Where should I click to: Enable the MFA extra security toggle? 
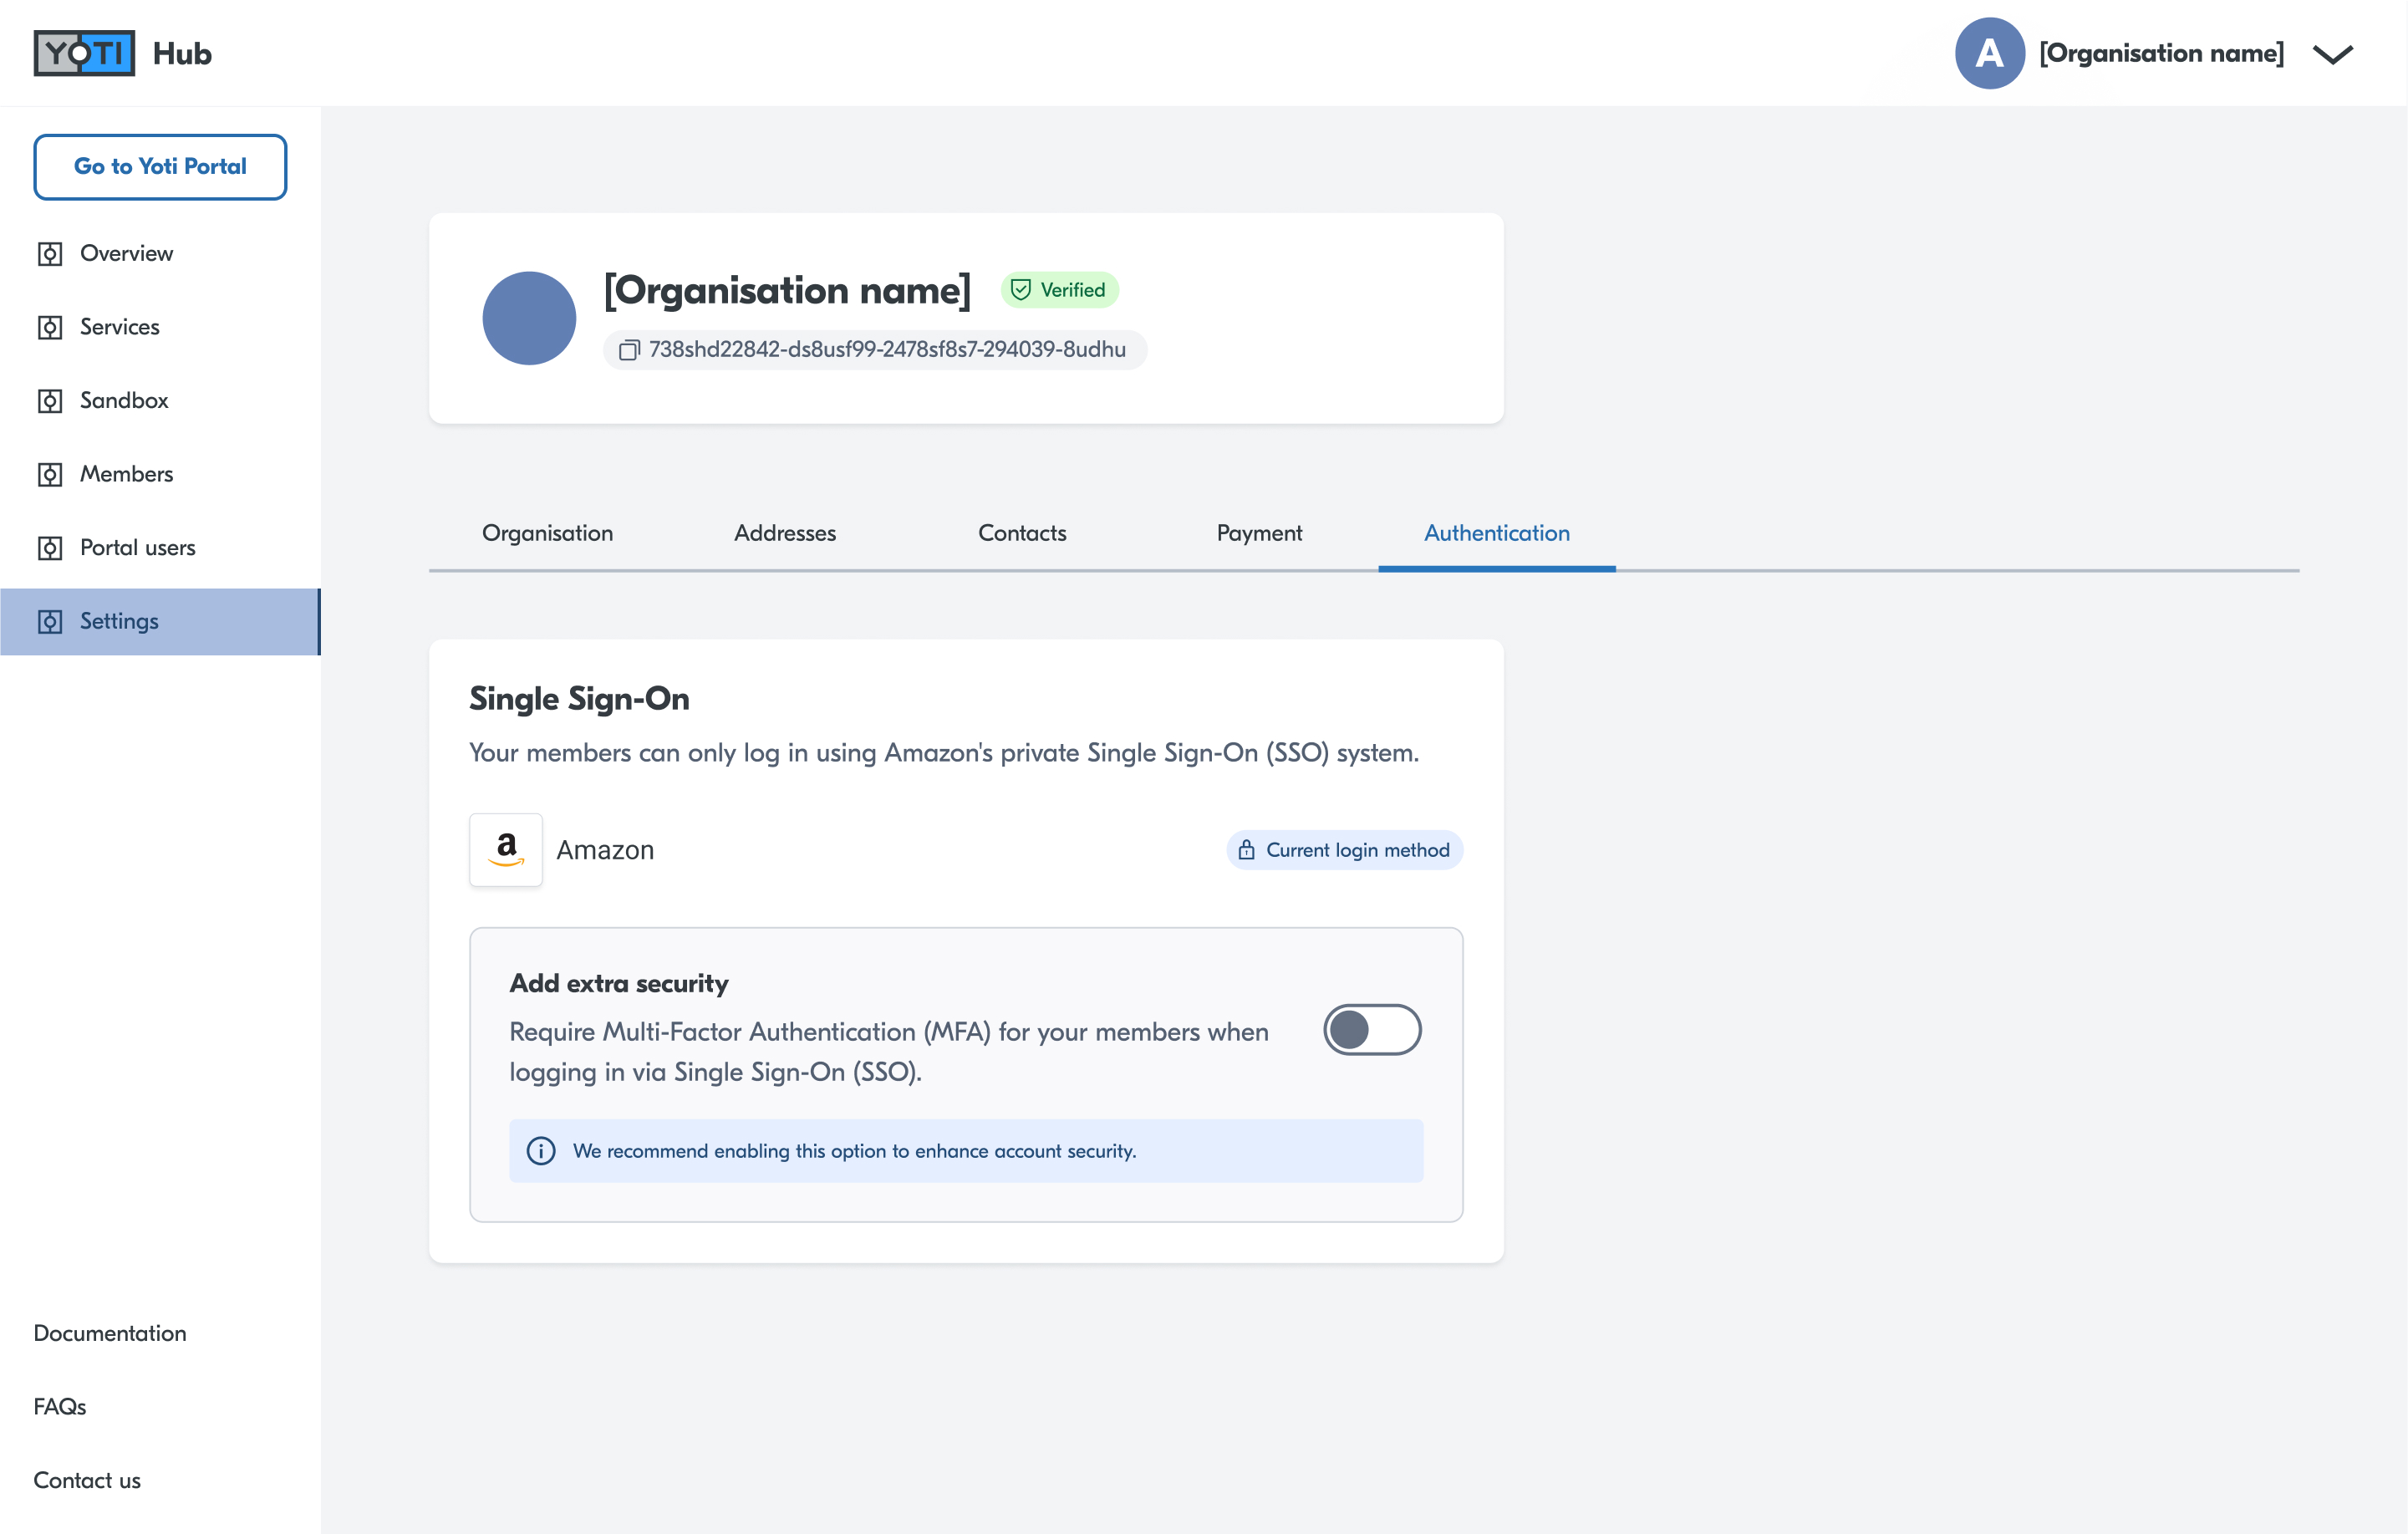1372,1030
